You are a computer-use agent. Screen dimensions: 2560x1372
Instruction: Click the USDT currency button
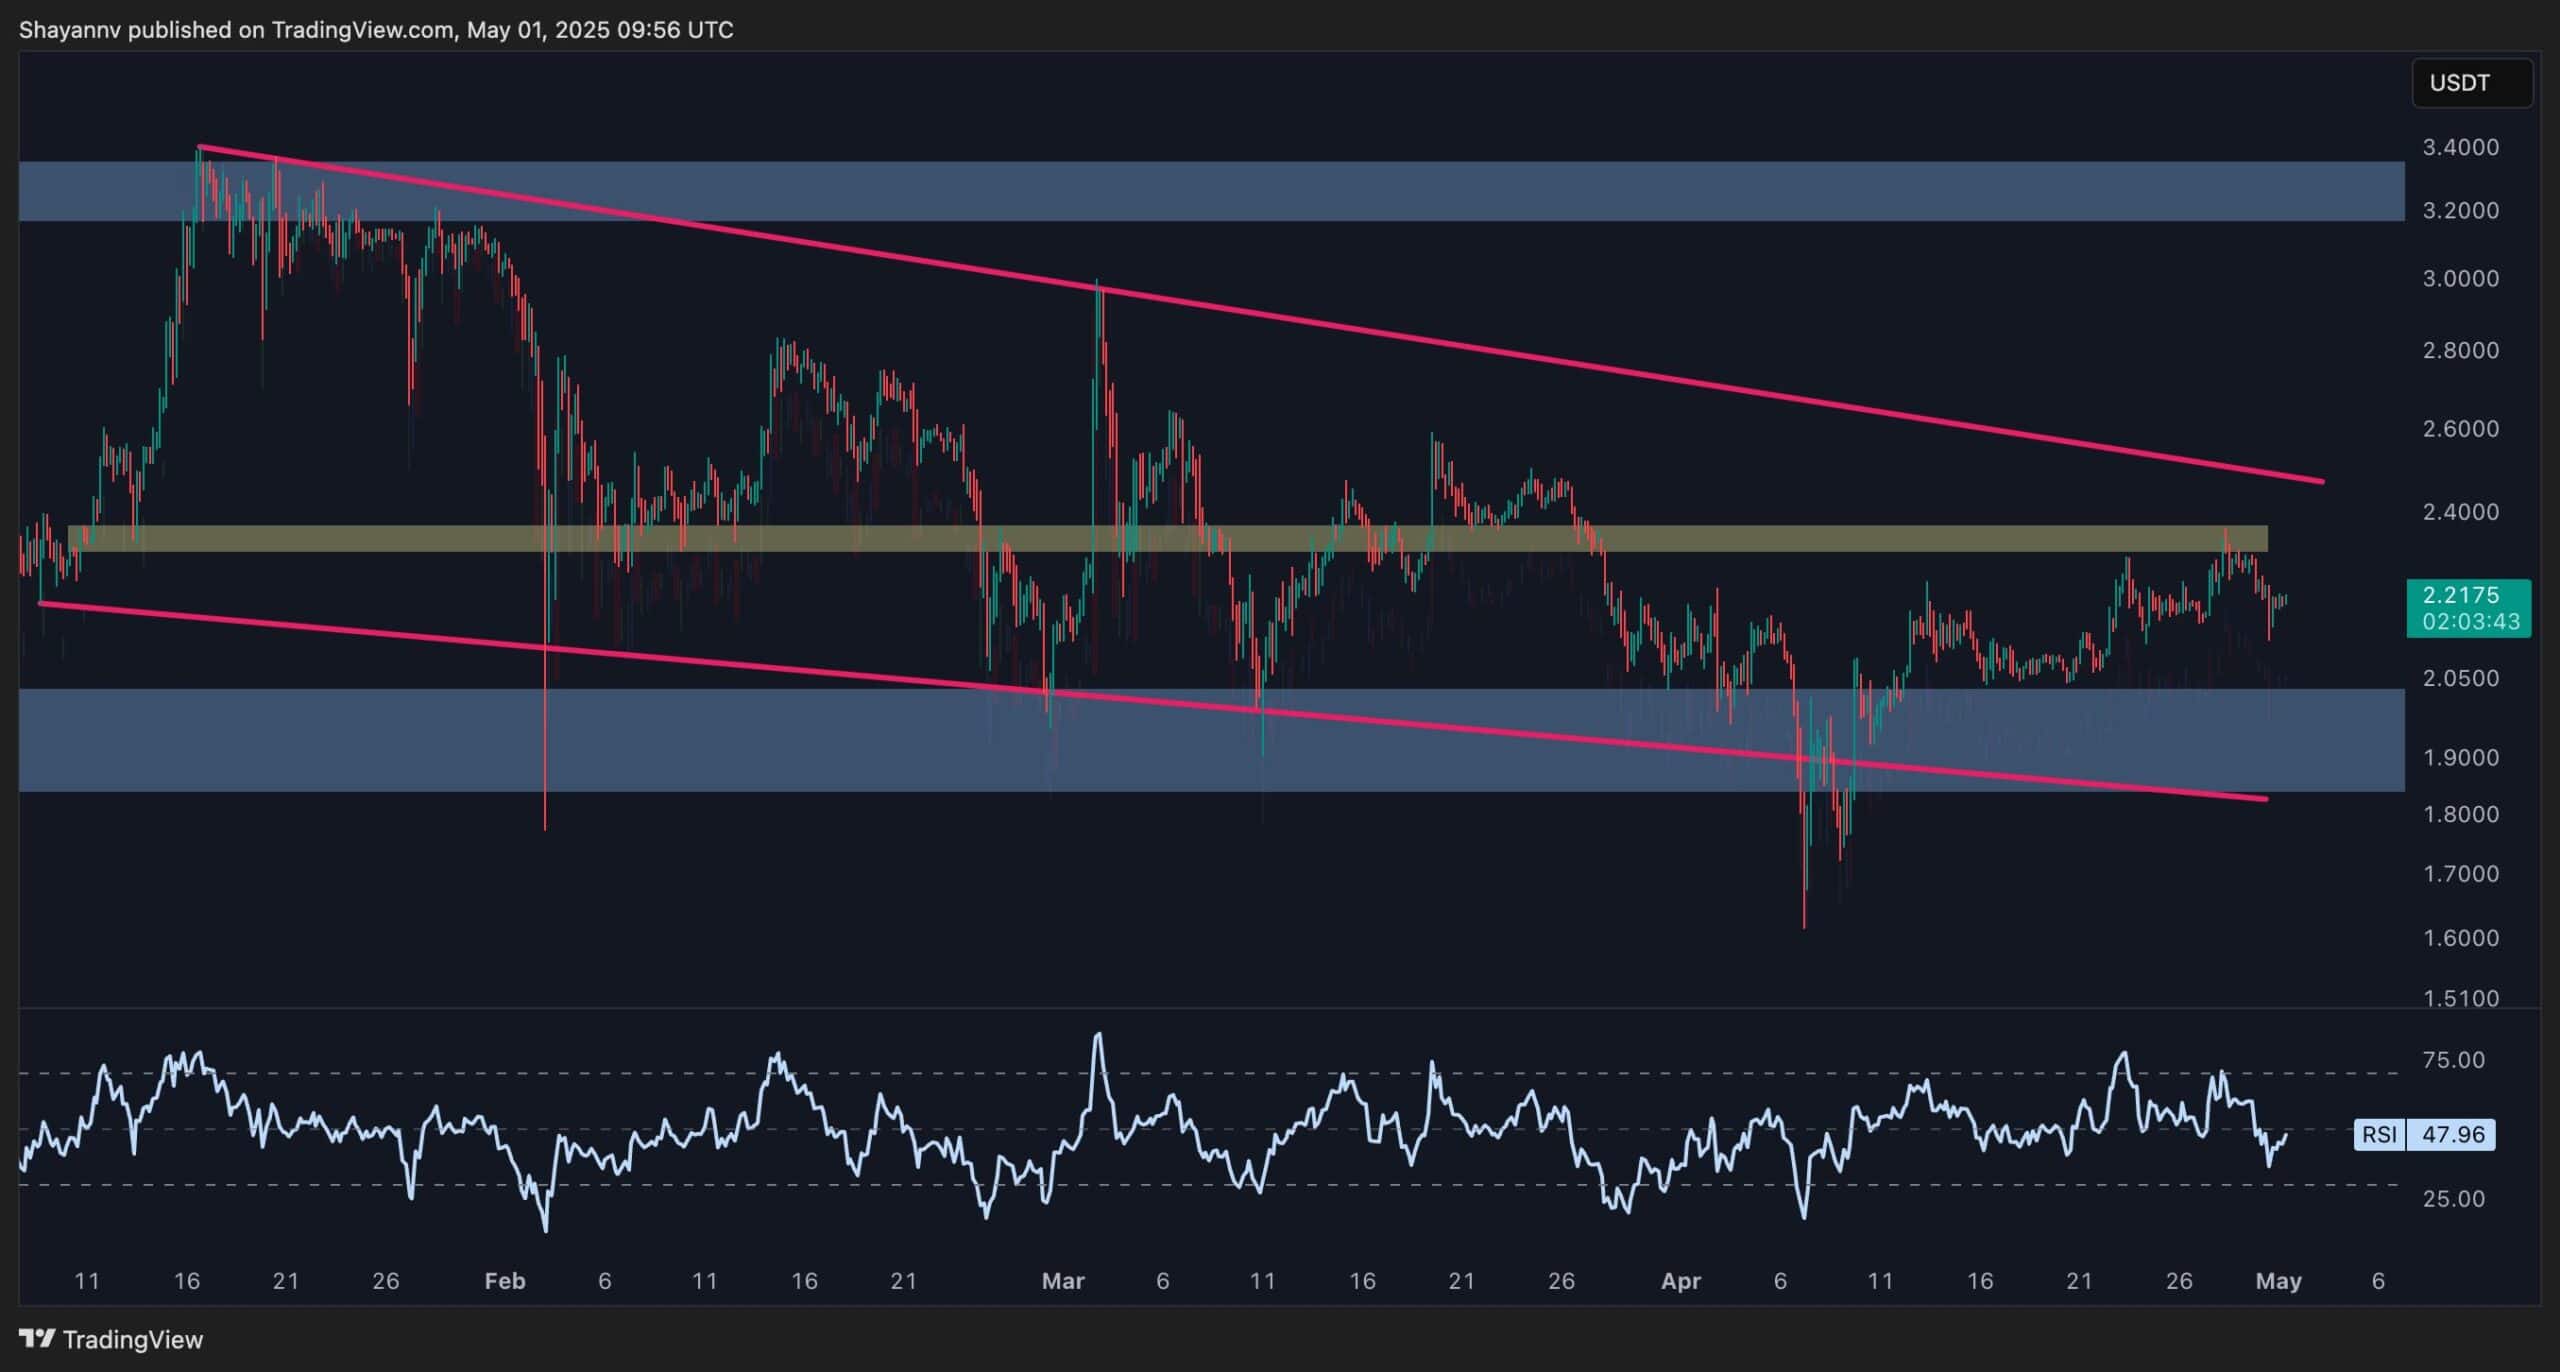pyautogui.click(x=2471, y=83)
